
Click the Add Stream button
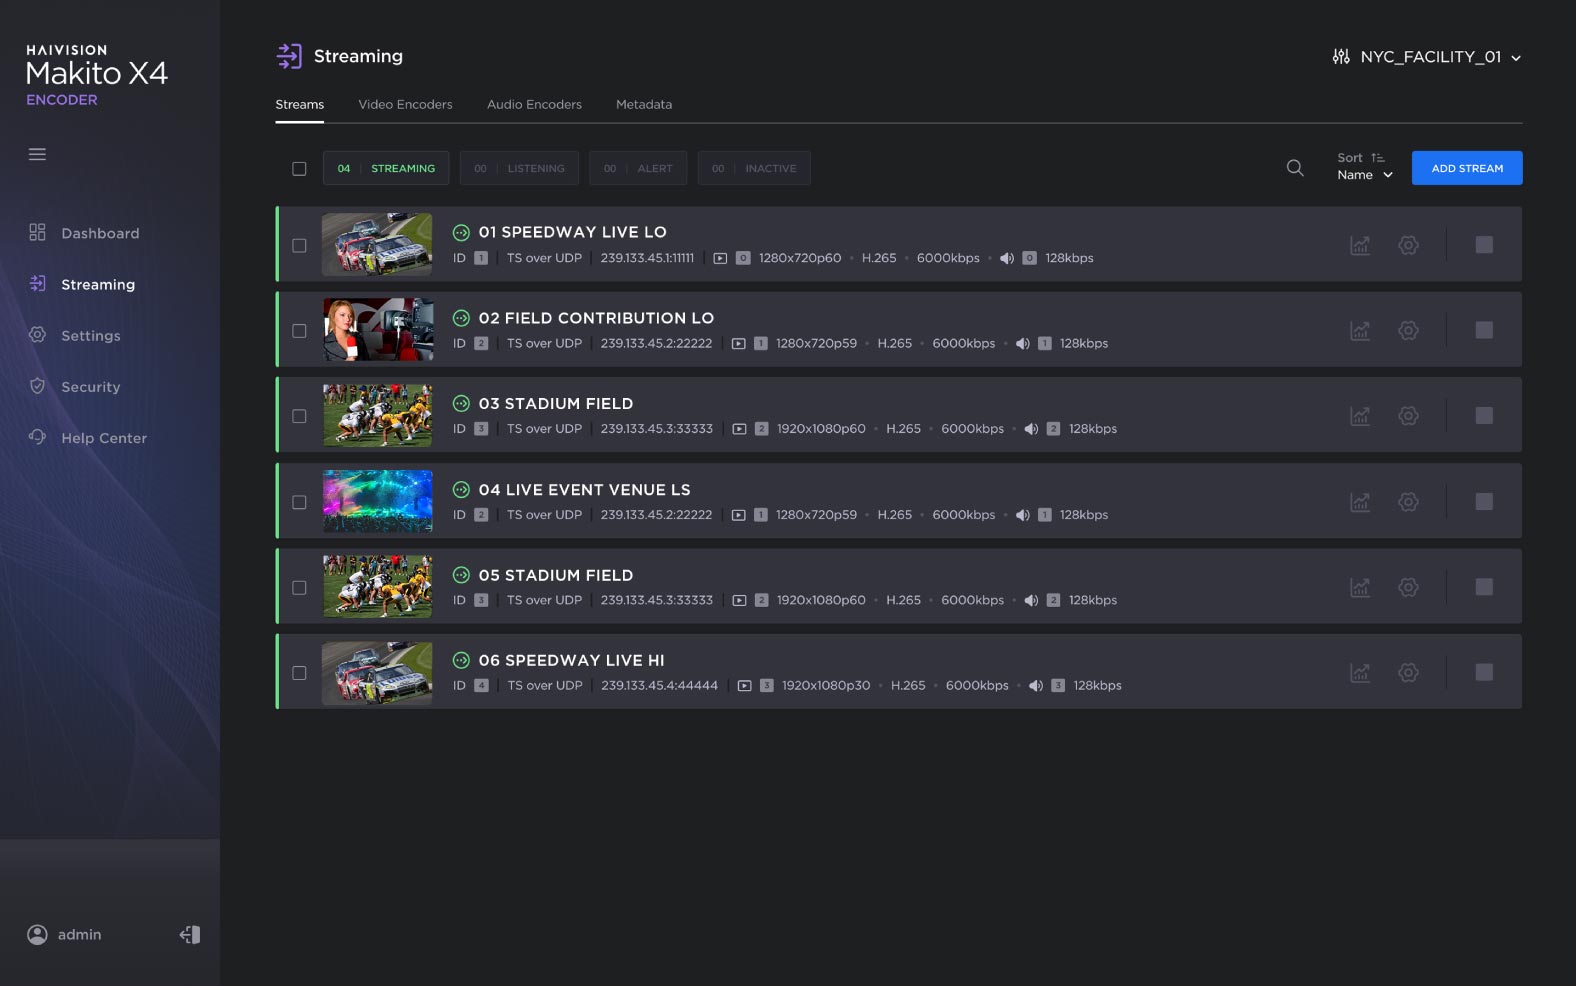pos(1467,168)
